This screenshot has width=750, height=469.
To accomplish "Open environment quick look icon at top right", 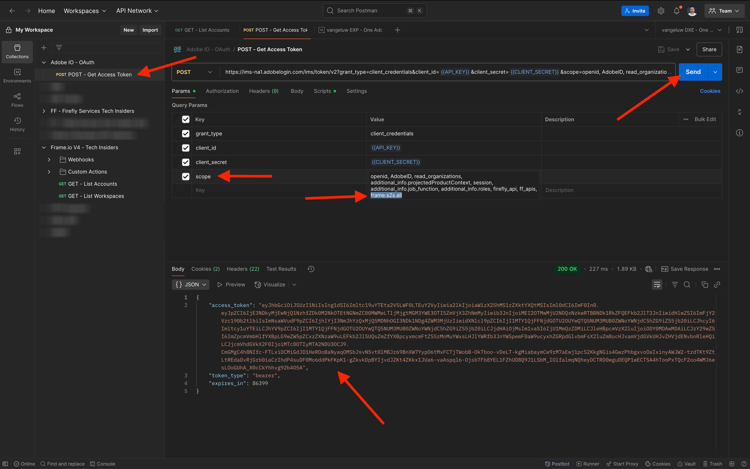I will [x=739, y=30].
